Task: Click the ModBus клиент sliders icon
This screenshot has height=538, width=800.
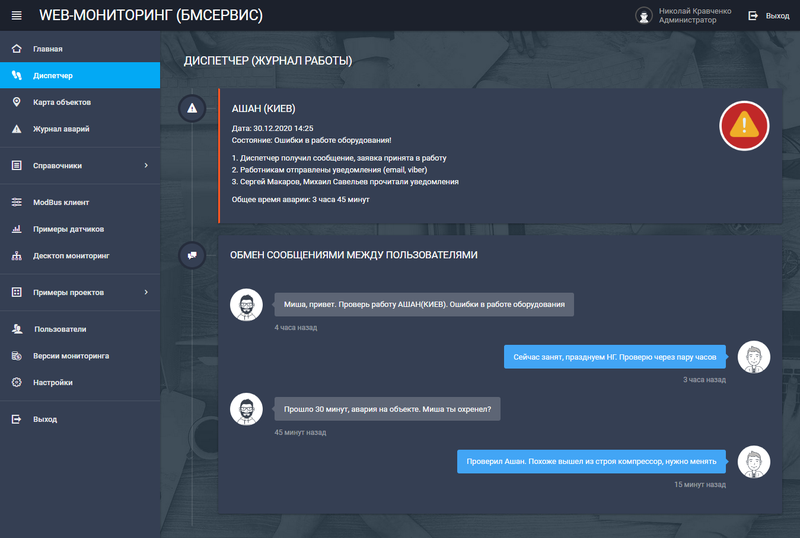Action: [16, 202]
